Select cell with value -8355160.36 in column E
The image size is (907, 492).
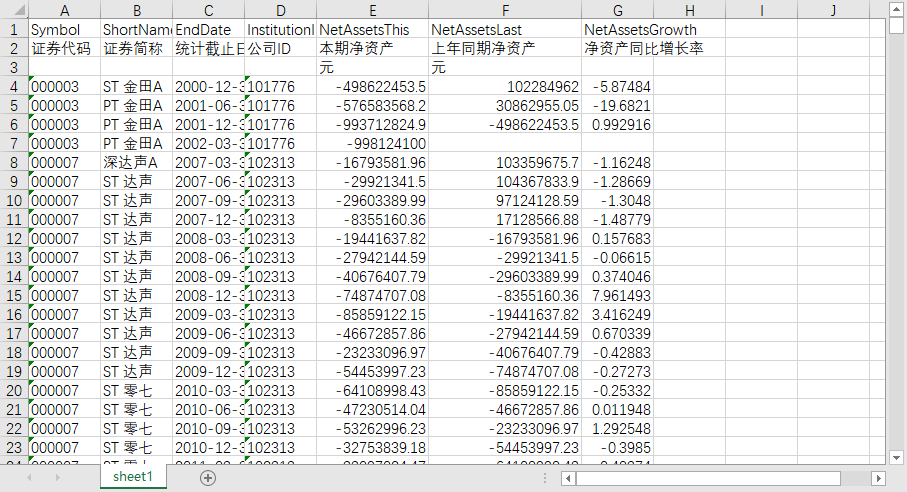[x=373, y=220]
